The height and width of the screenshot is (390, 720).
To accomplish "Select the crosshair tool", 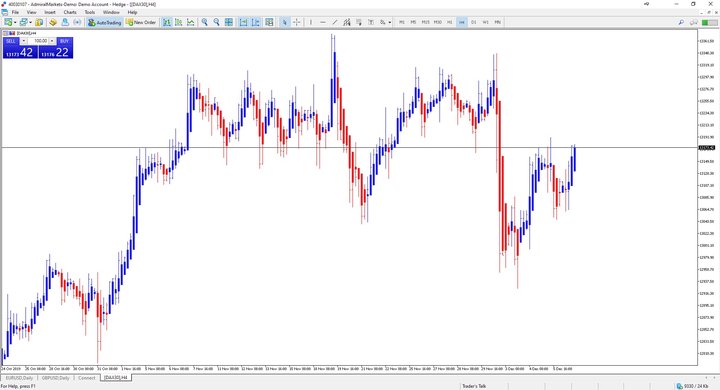I will coord(297,22).
